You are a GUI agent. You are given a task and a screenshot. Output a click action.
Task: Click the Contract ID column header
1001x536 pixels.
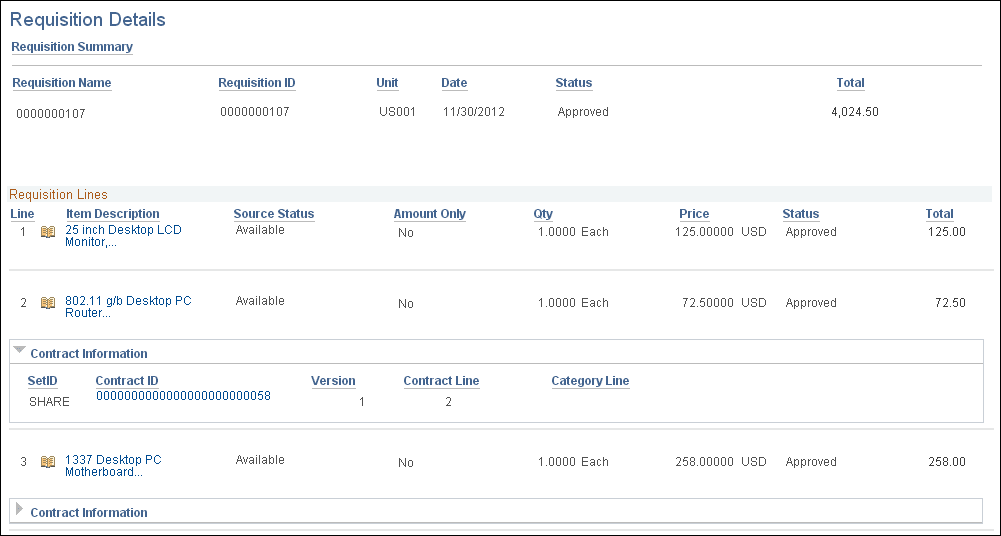[127, 381]
